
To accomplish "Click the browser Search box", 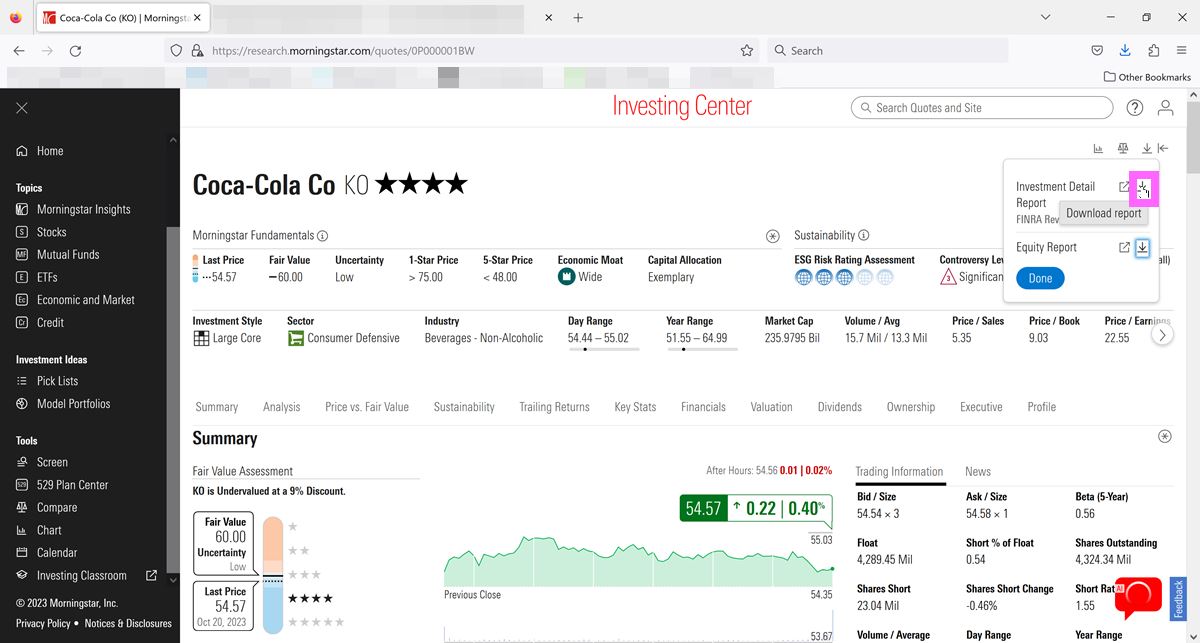I will [888, 50].
